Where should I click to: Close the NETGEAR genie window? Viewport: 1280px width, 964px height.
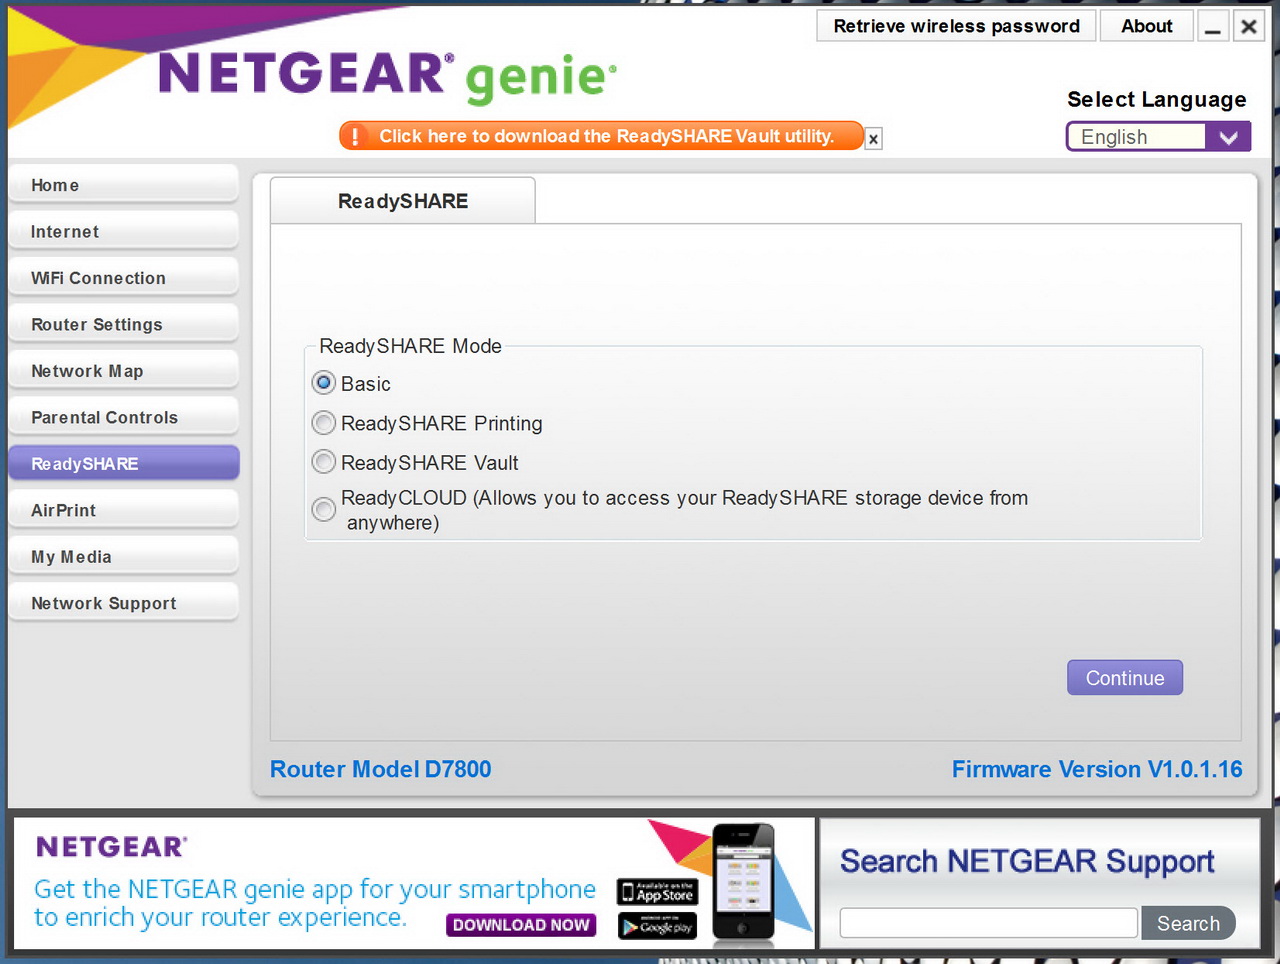[x=1248, y=27]
